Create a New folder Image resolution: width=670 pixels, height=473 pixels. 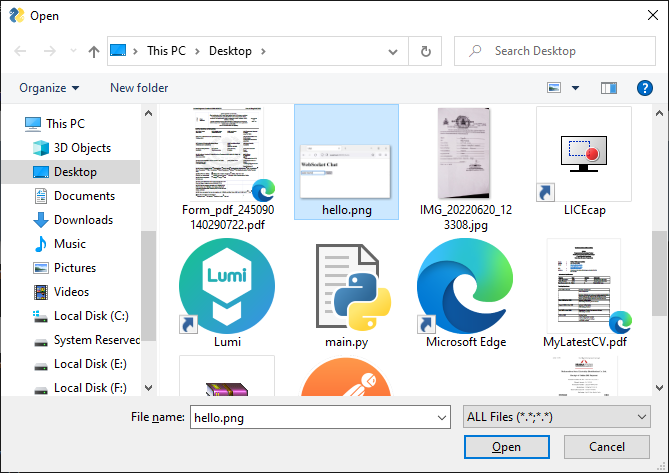[139, 88]
